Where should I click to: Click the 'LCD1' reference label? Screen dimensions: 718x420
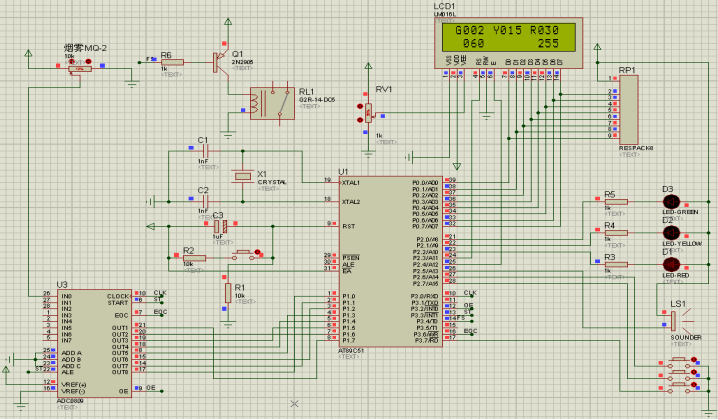(444, 6)
